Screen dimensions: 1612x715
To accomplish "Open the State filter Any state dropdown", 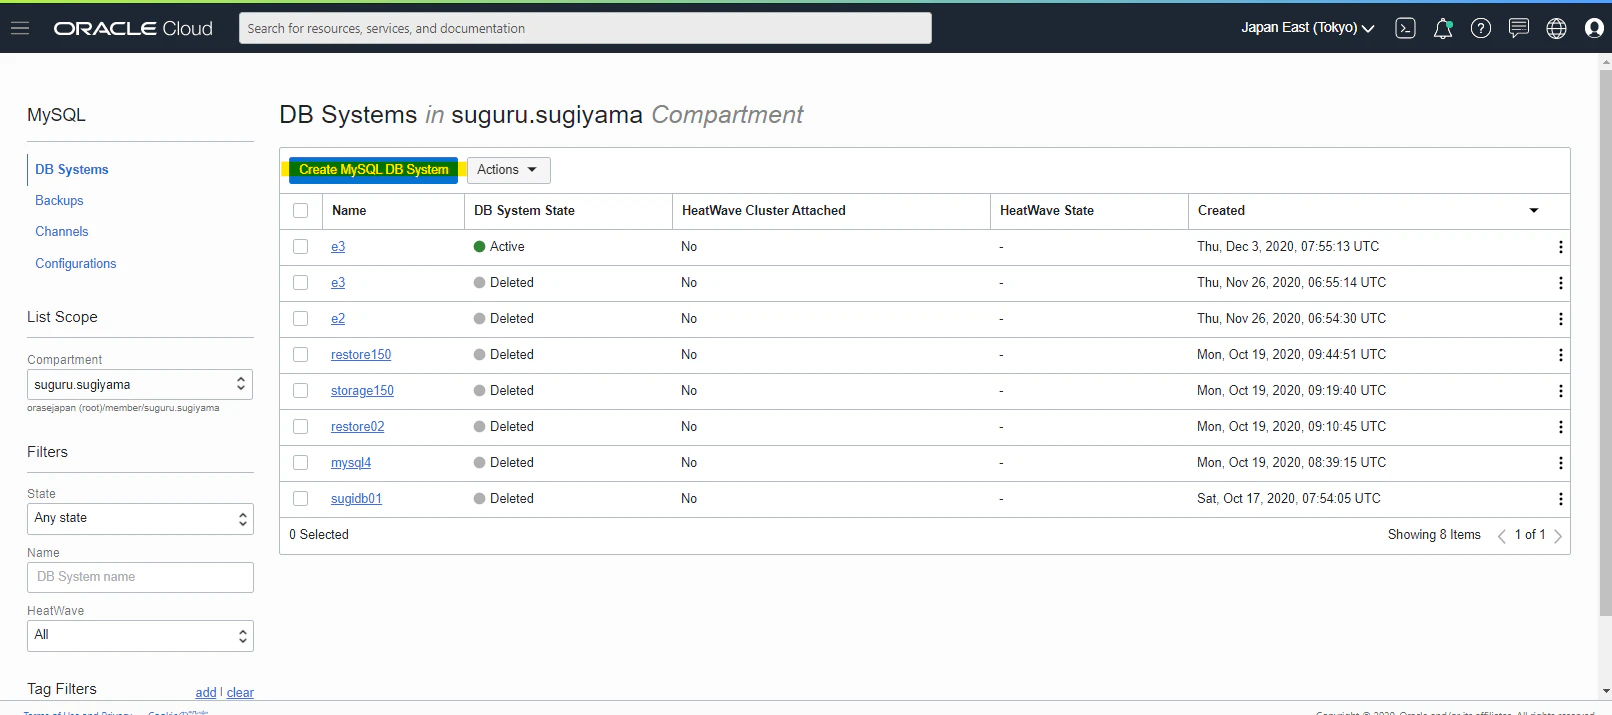I will [140, 519].
